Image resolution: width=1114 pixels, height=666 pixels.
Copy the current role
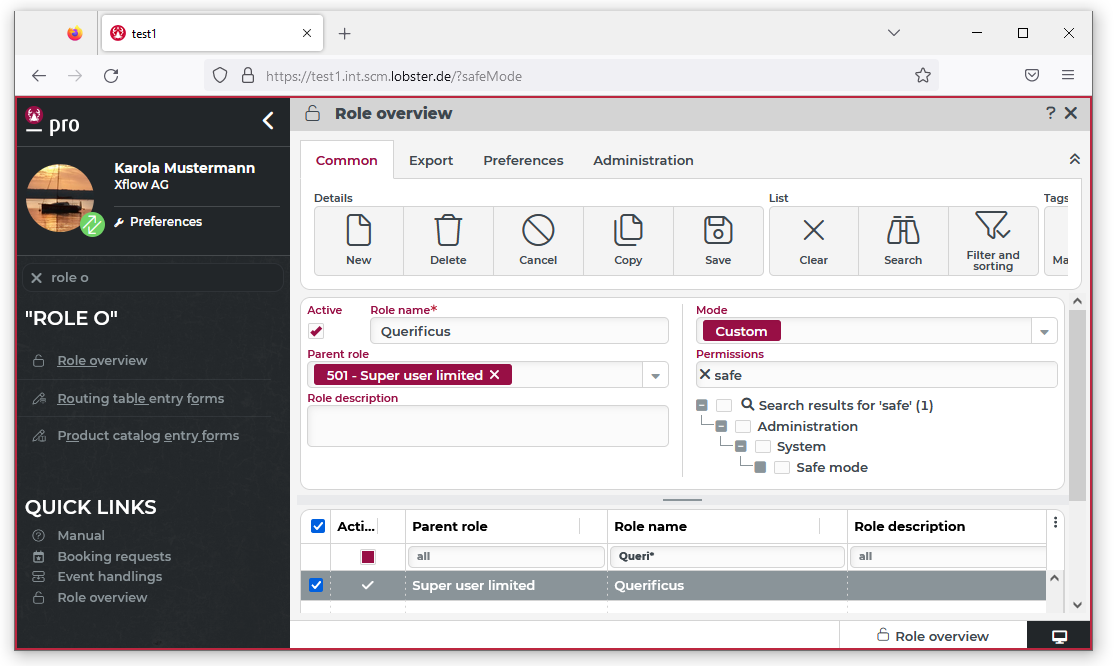628,240
